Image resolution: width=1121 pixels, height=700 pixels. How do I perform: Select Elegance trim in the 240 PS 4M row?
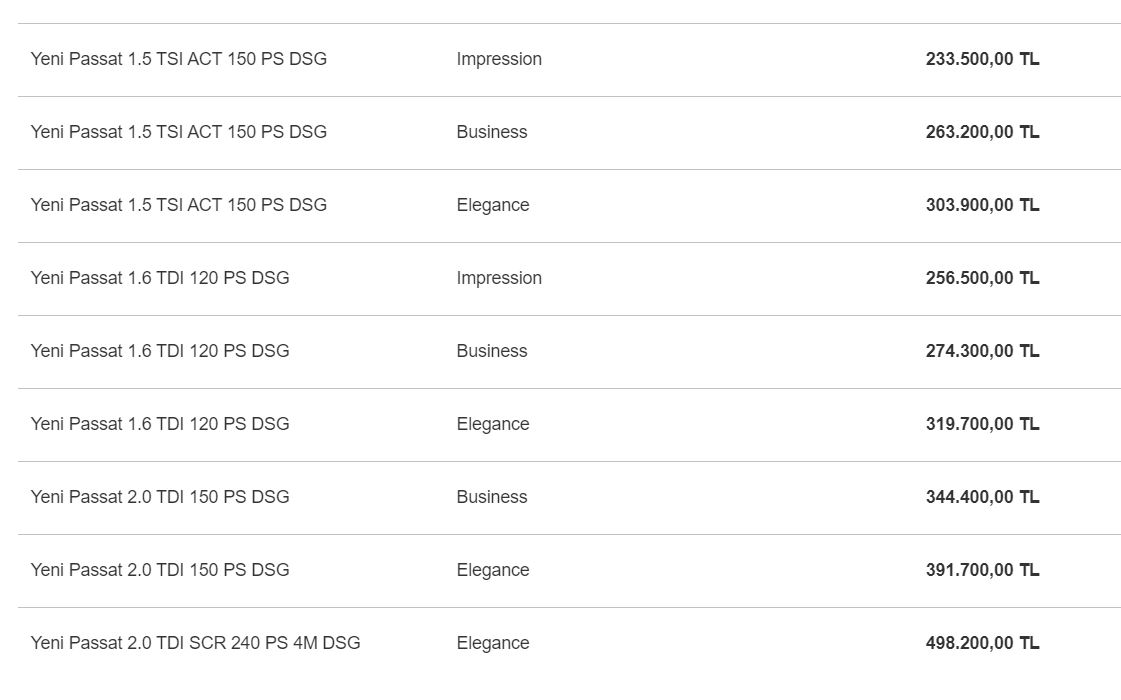(x=493, y=643)
